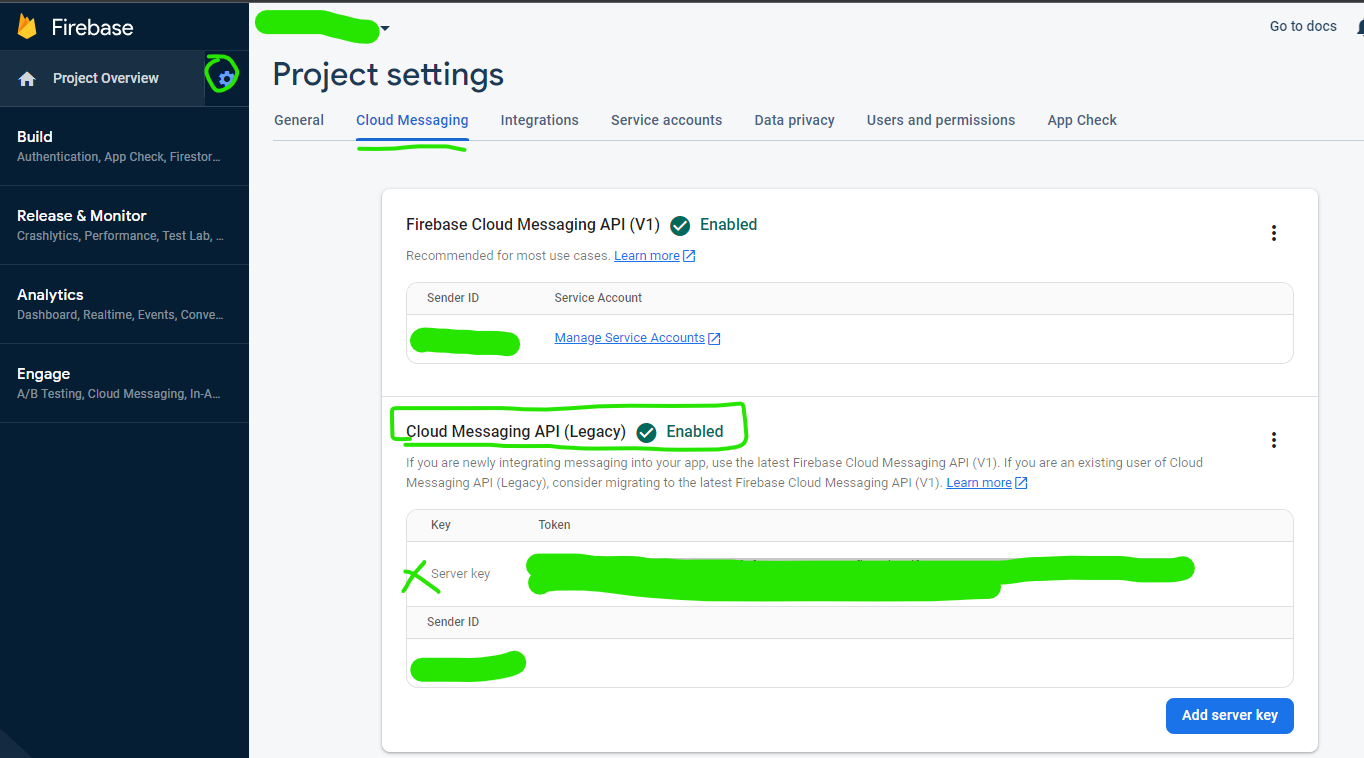Open the Data privacy tab
Image resolution: width=1364 pixels, height=758 pixels.
[794, 120]
